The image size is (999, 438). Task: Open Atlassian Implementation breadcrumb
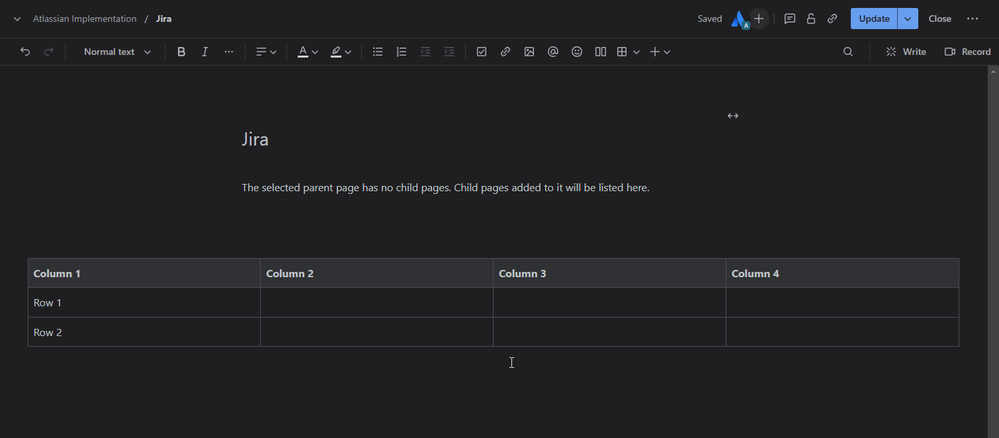click(x=85, y=19)
